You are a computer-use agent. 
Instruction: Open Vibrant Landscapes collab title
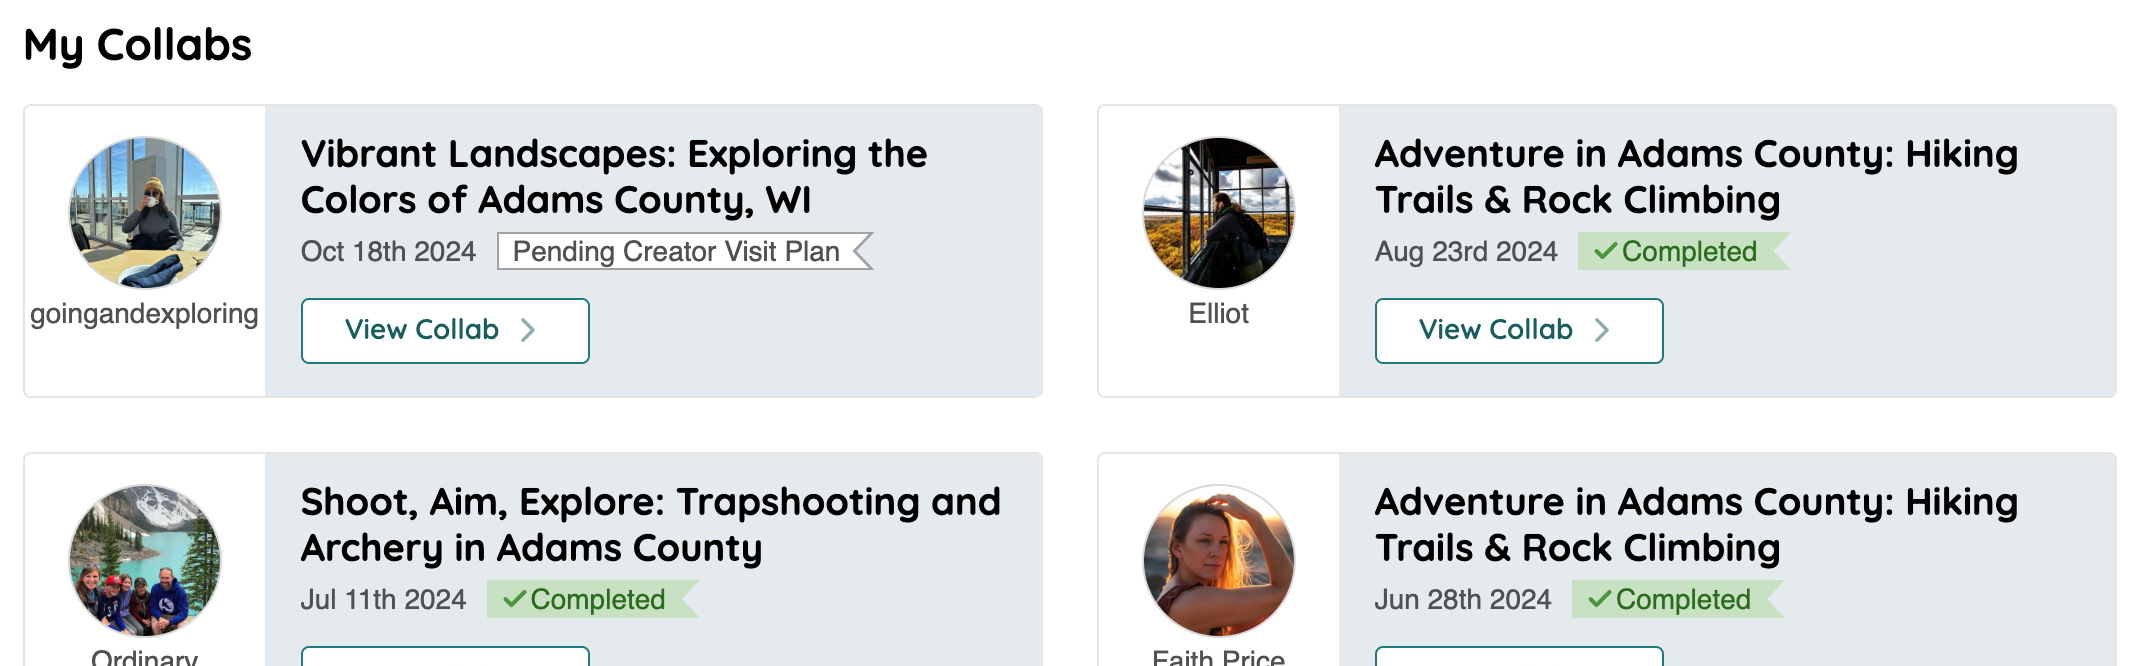[614, 177]
